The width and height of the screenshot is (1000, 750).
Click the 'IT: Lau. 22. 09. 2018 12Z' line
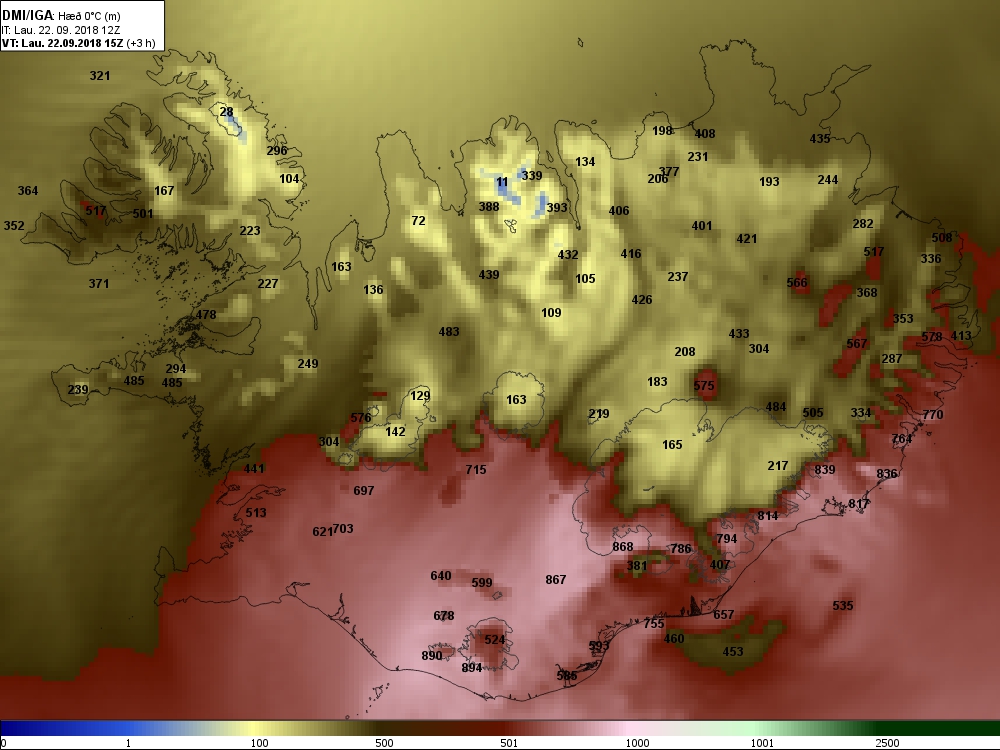click(61, 30)
